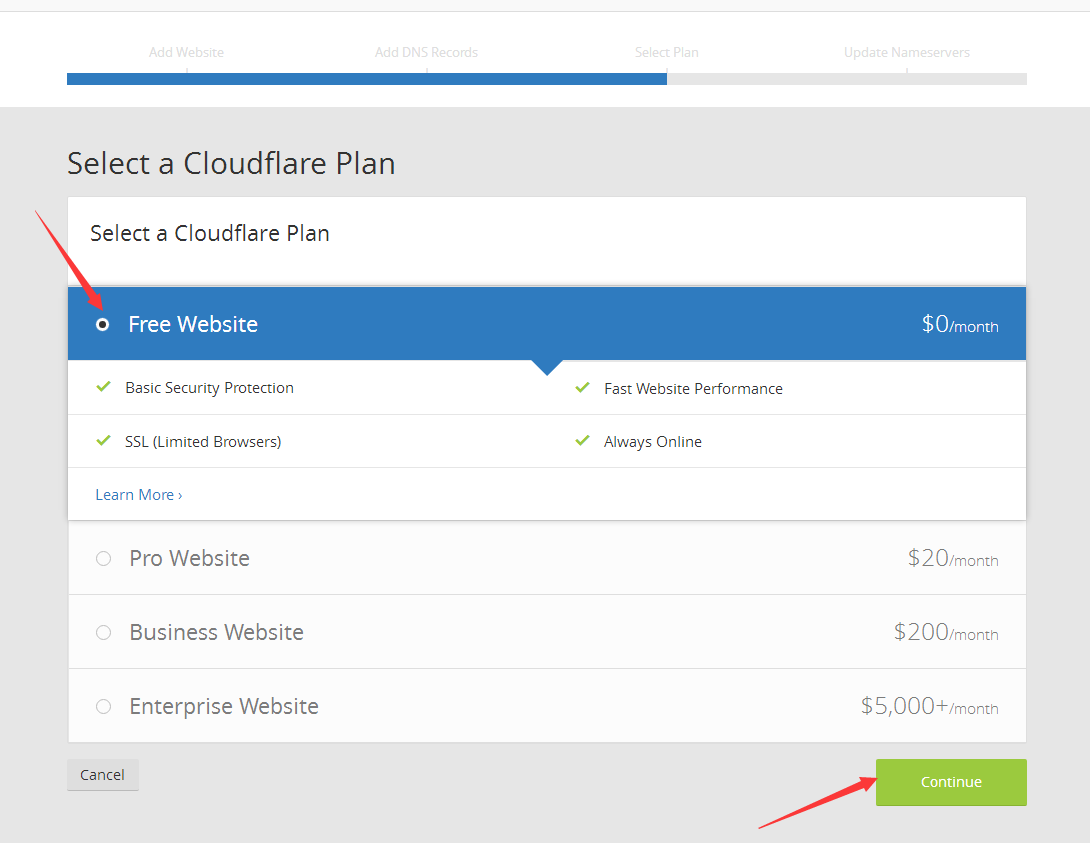Click the Business Website plan title

[217, 632]
